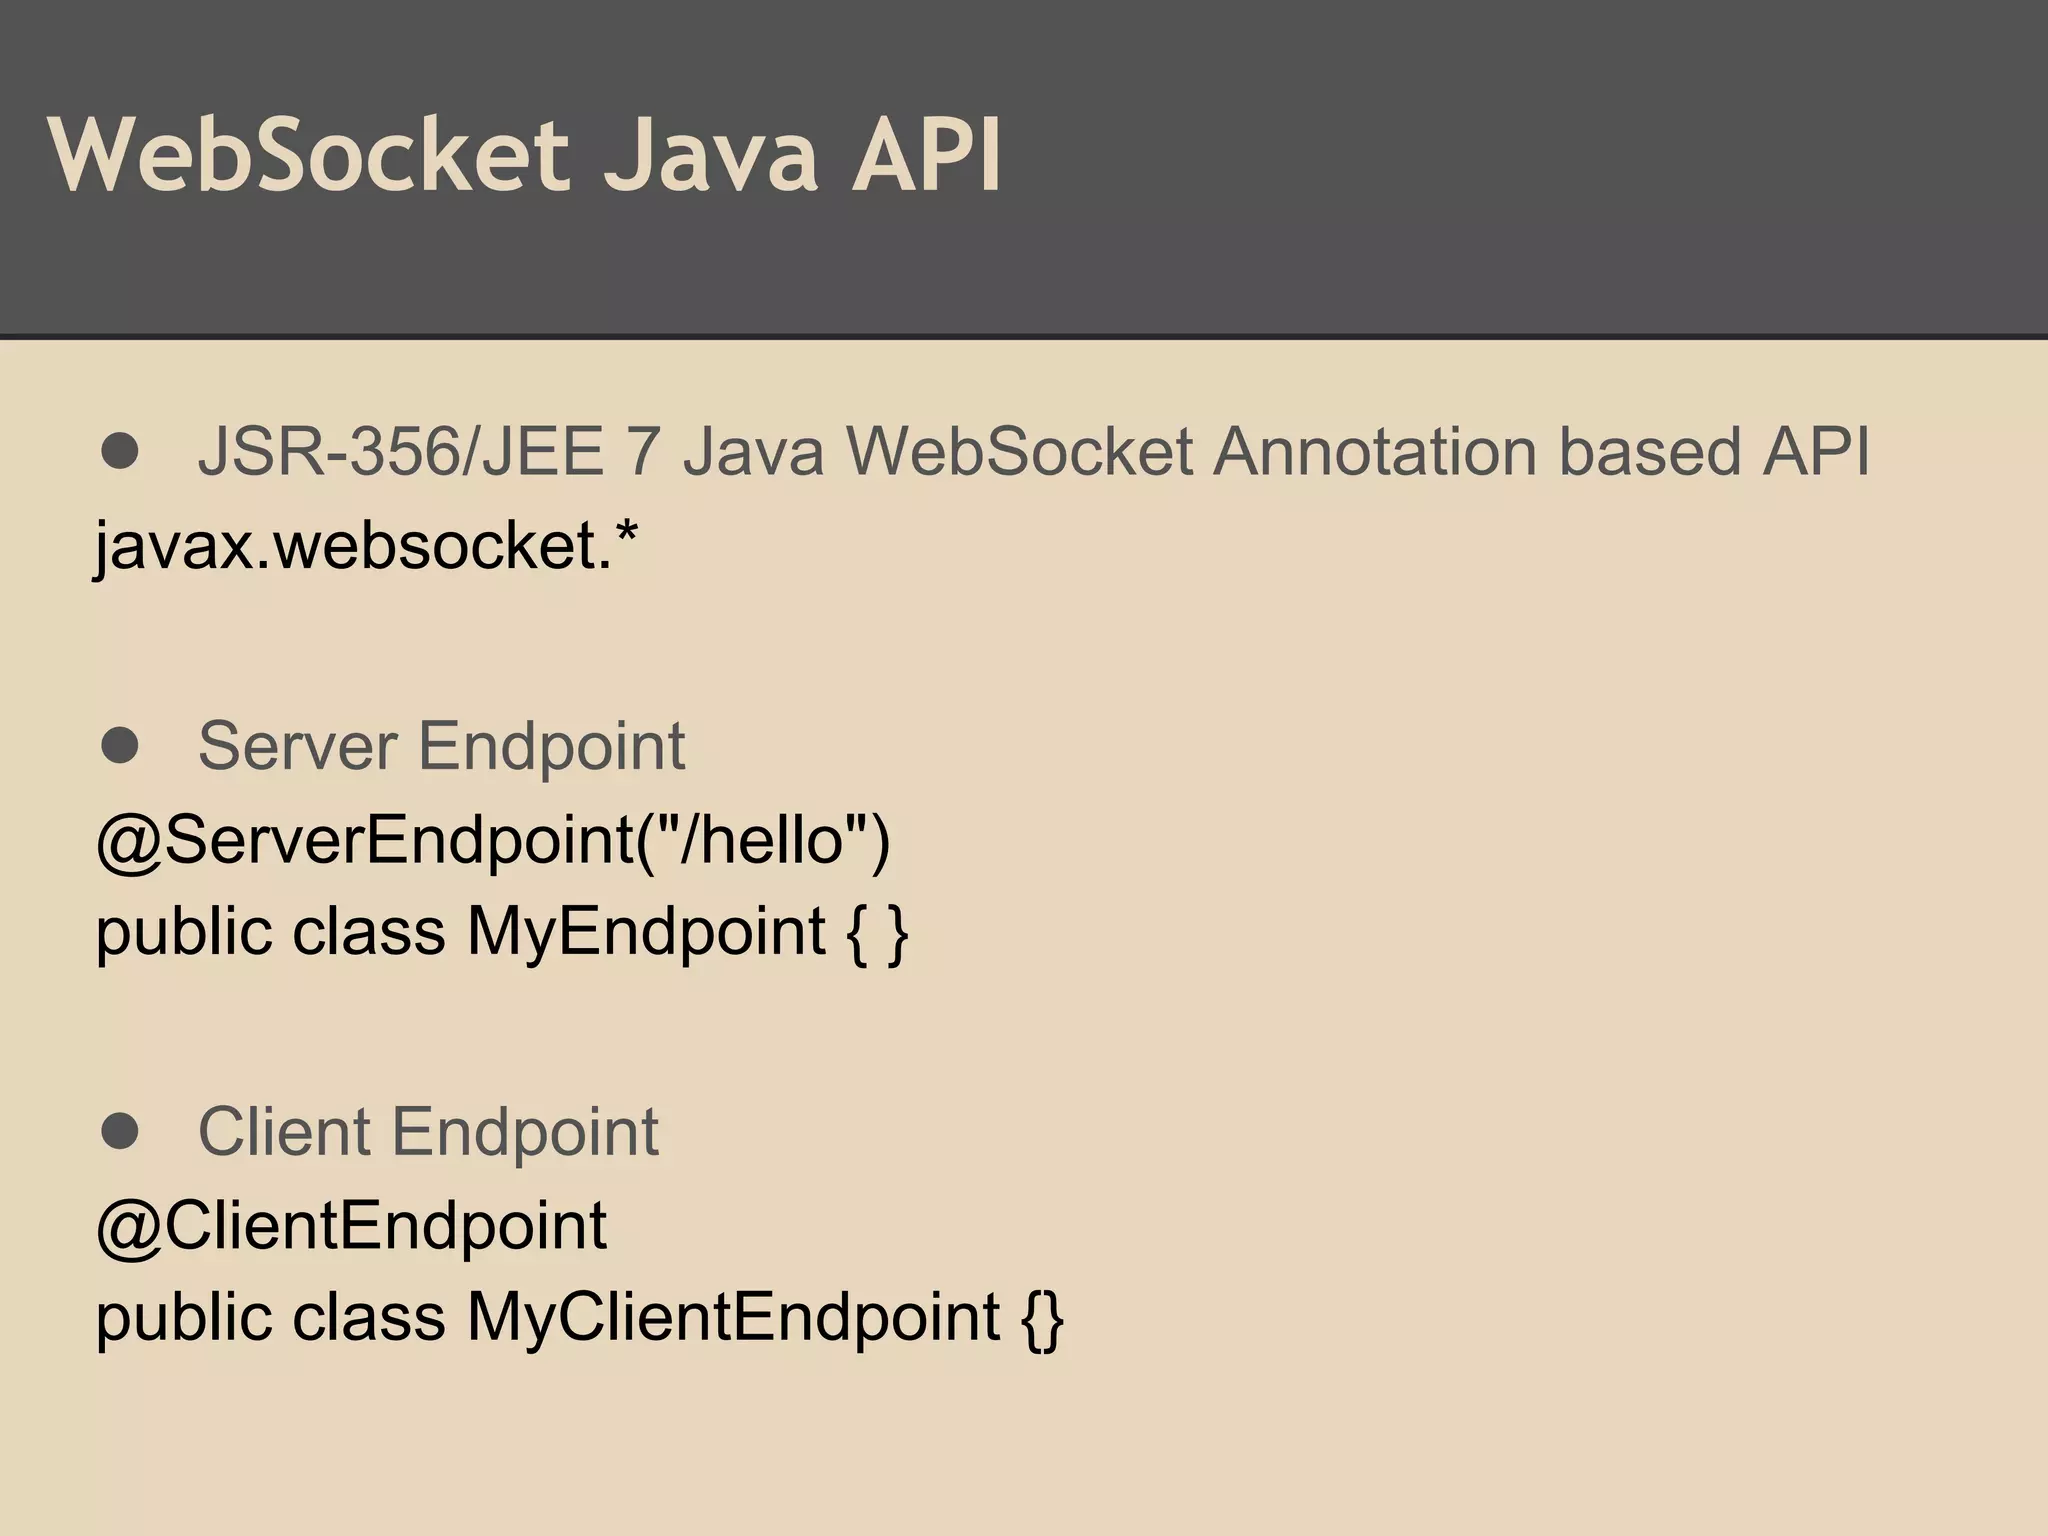Click the curly braces after MyClientEndpoint
The image size is (2048, 1536).
coord(1042,1317)
